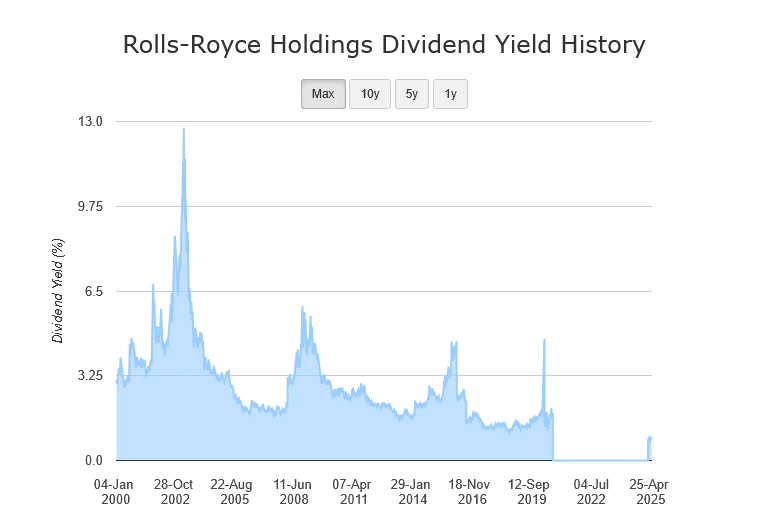Image resolution: width=768 pixels, height=520 pixels.
Task: Click the 13.0 y-axis label
Action: point(91,121)
